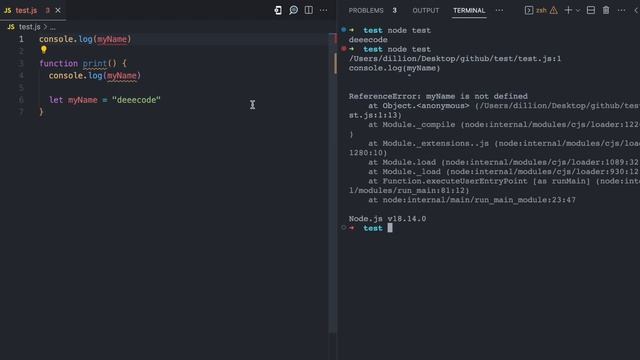The image size is (640, 360).
Task: Click 'function' keyword on line 3
Action: tap(58, 64)
